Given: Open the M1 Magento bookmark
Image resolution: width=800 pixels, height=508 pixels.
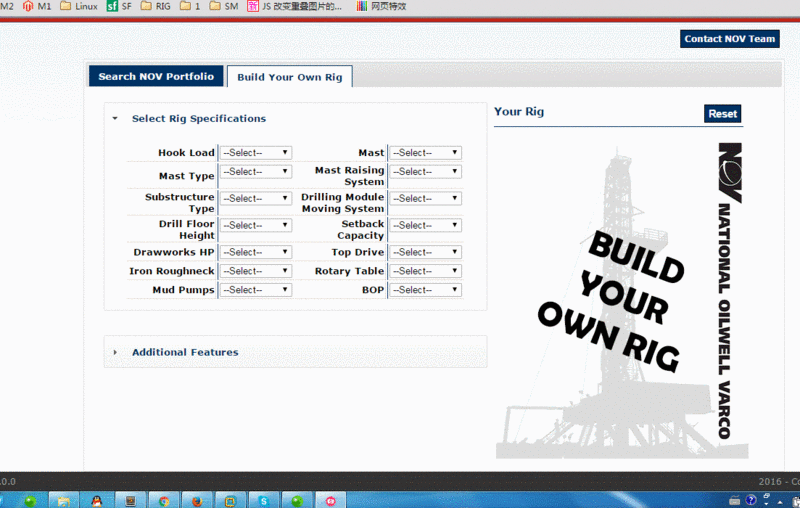Looking at the screenshot, I should [37, 6].
